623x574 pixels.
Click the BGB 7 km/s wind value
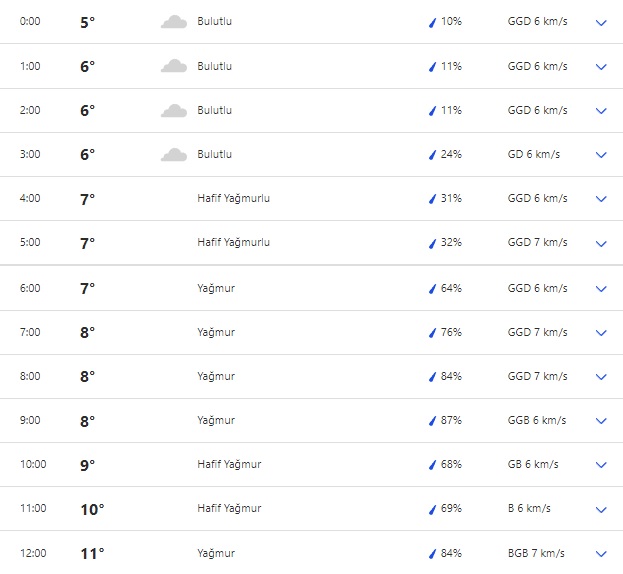536,553
